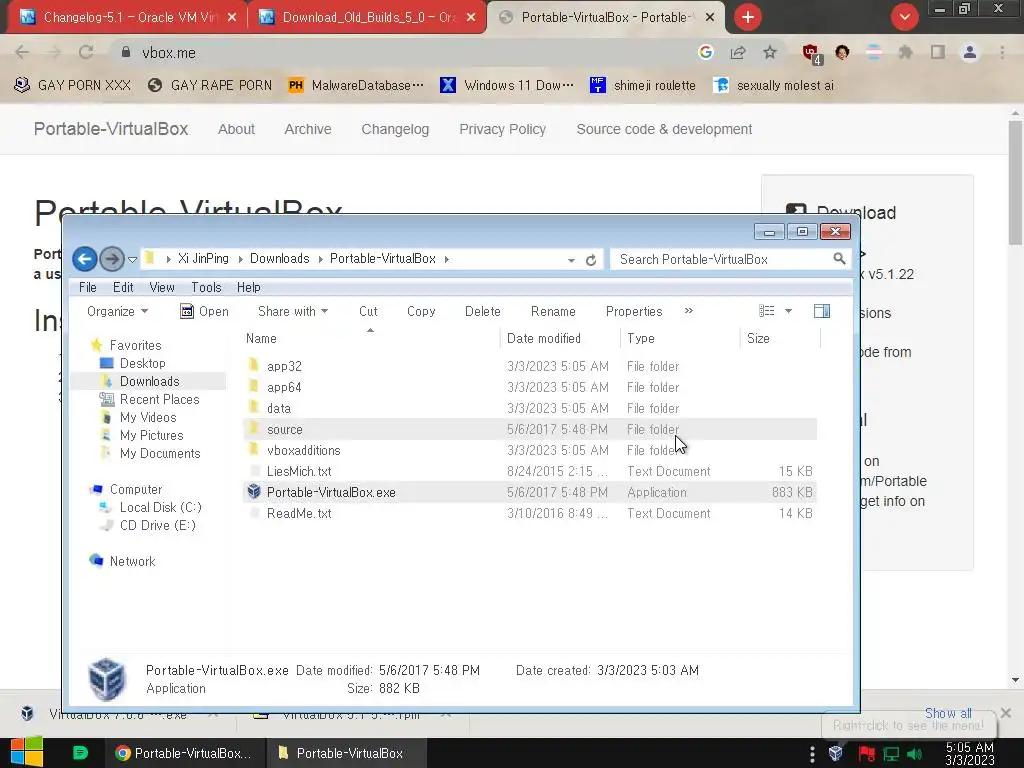Bookmark this page with the star
This screenshot has height=768, width=1024.
click(x=770, y=53)
